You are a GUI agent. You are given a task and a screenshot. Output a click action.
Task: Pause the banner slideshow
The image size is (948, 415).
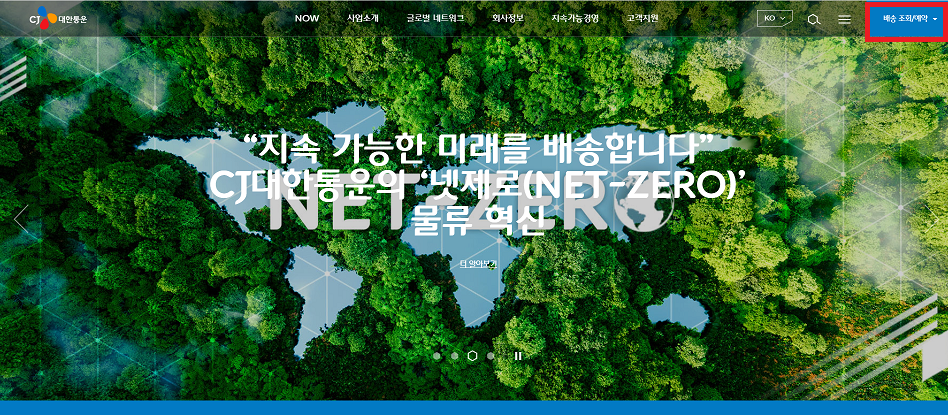coord(518,356)
